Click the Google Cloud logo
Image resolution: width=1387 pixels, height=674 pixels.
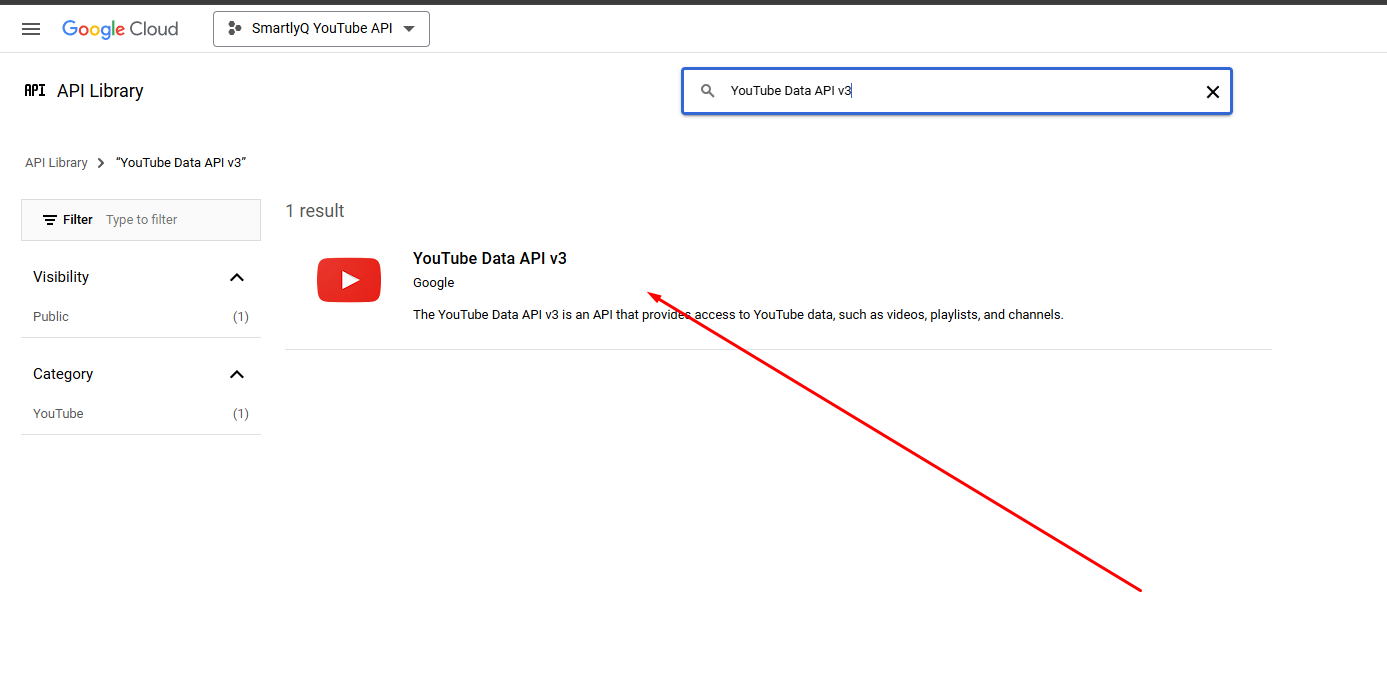tap(120, 29)
